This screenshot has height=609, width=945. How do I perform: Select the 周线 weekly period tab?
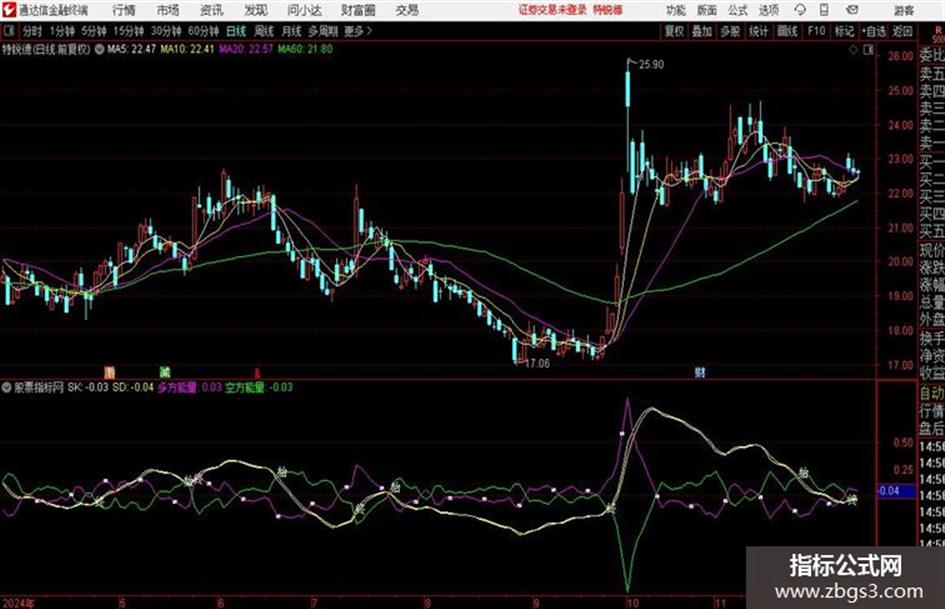tap(264, 31)
